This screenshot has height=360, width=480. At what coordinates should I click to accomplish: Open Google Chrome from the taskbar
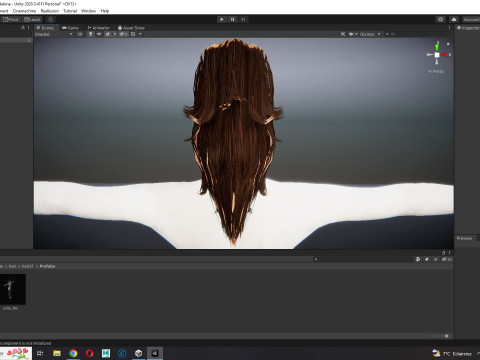[73, 353]
